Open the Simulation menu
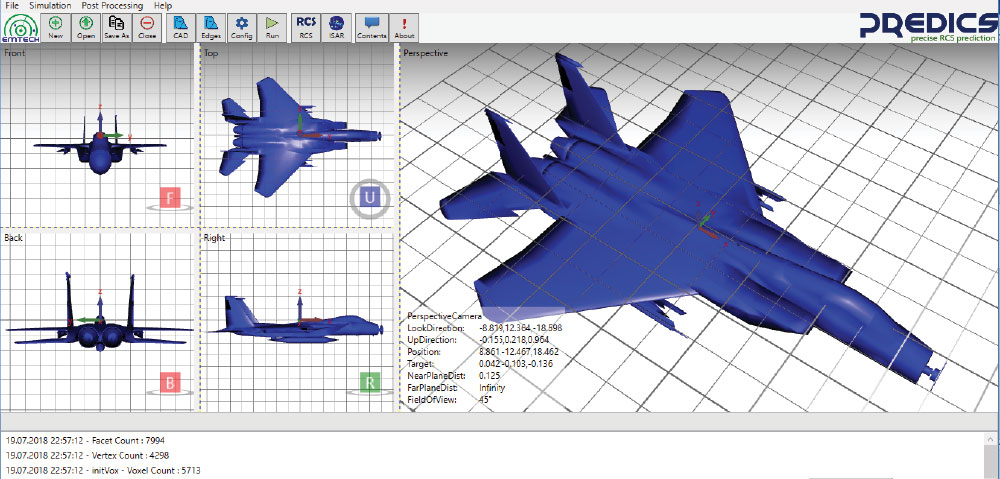The width and height of the screenshot is (1000, 479). click(50, 6)
